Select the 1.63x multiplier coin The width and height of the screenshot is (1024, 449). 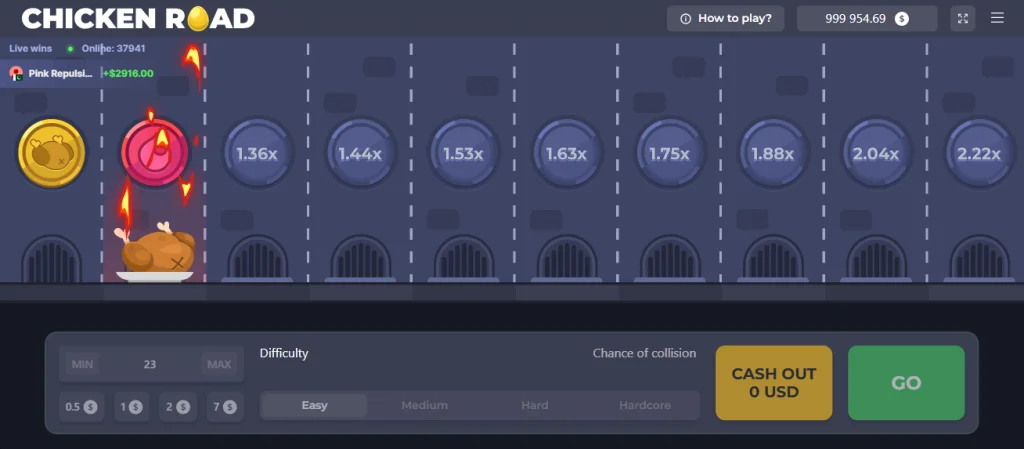coord(567,153)
